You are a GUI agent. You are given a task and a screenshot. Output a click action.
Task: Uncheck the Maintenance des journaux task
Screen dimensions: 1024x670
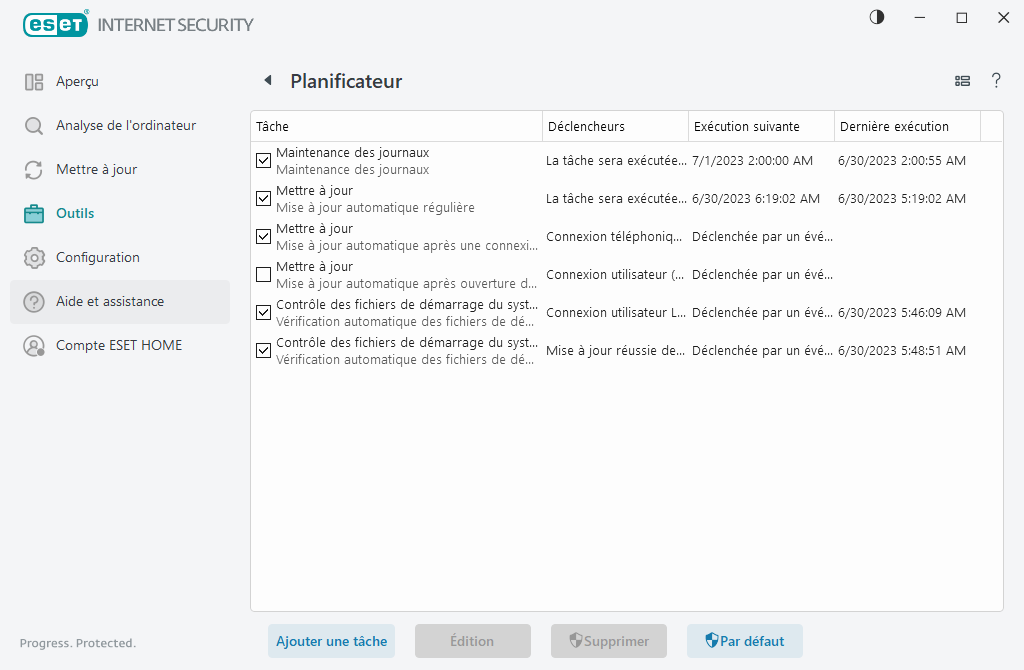coord(263,160)
